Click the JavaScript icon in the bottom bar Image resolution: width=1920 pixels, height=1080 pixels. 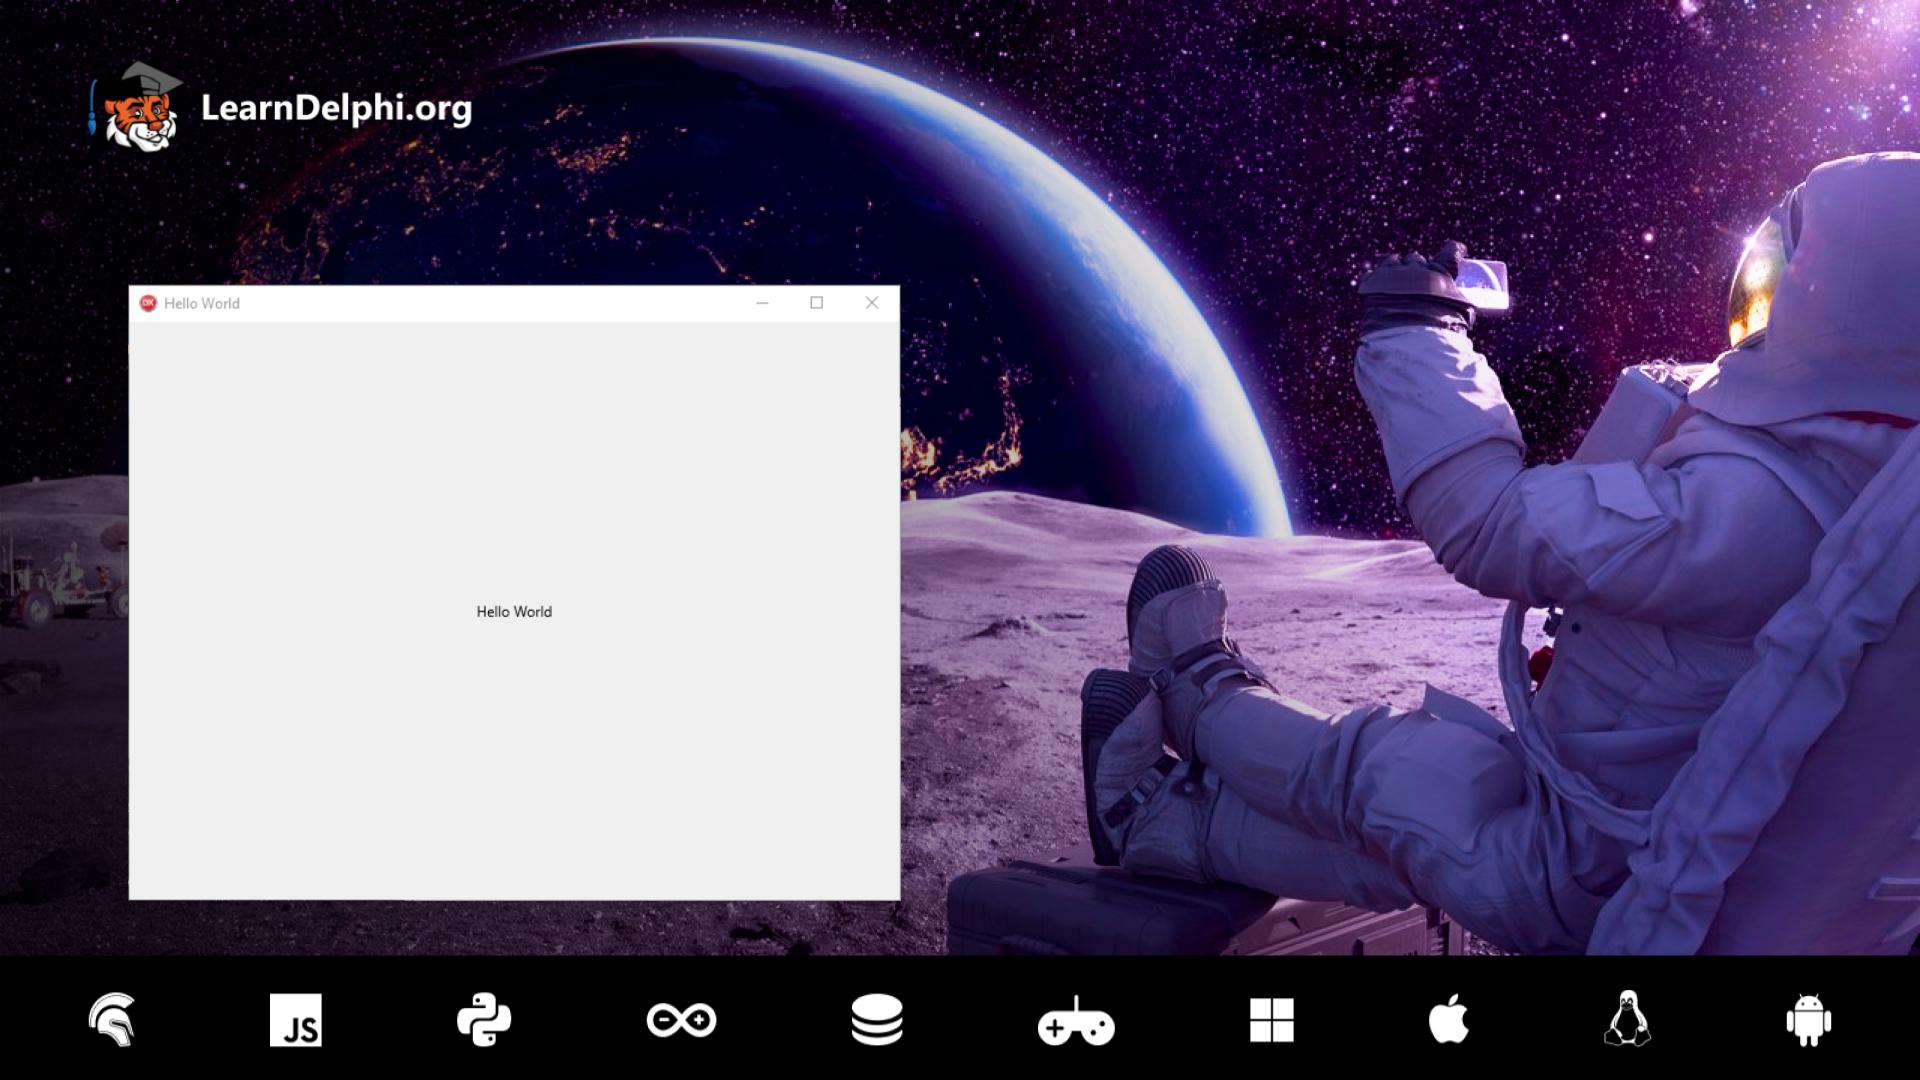297,1021
